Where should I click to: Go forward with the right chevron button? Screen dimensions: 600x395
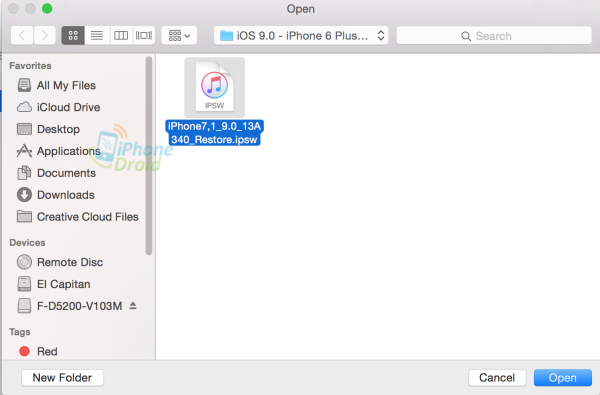[x=44, y=36]
